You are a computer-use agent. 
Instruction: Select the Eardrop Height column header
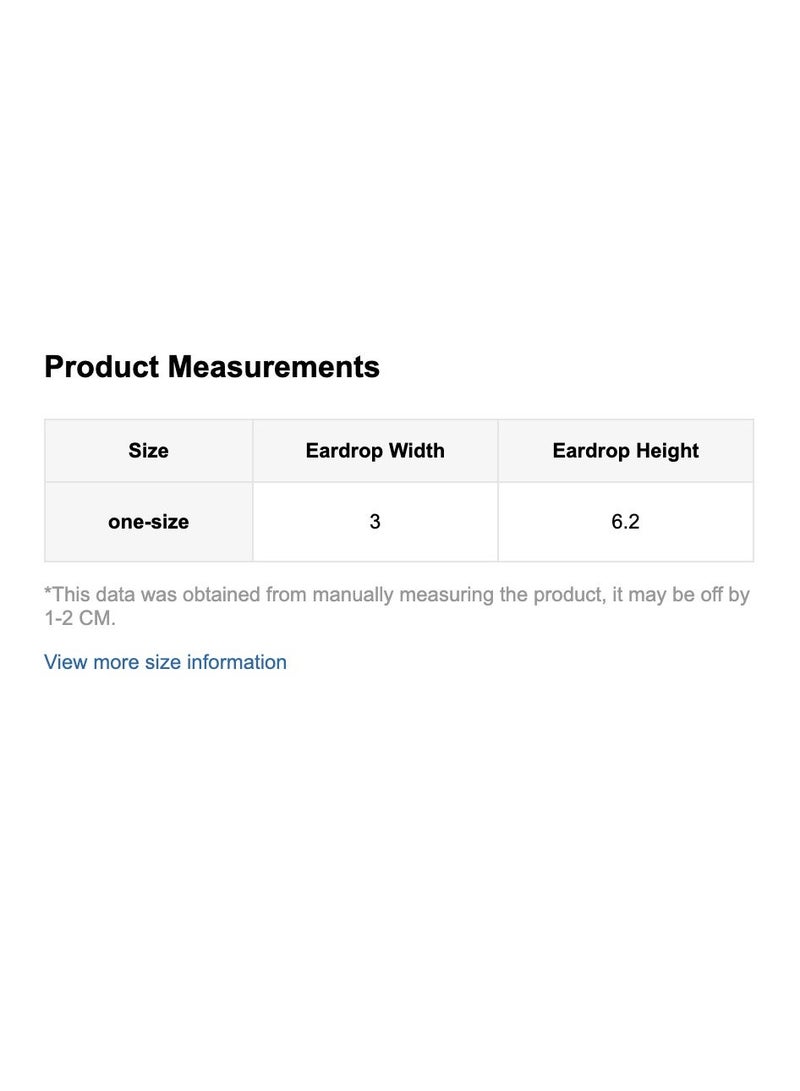pos(625,451)
